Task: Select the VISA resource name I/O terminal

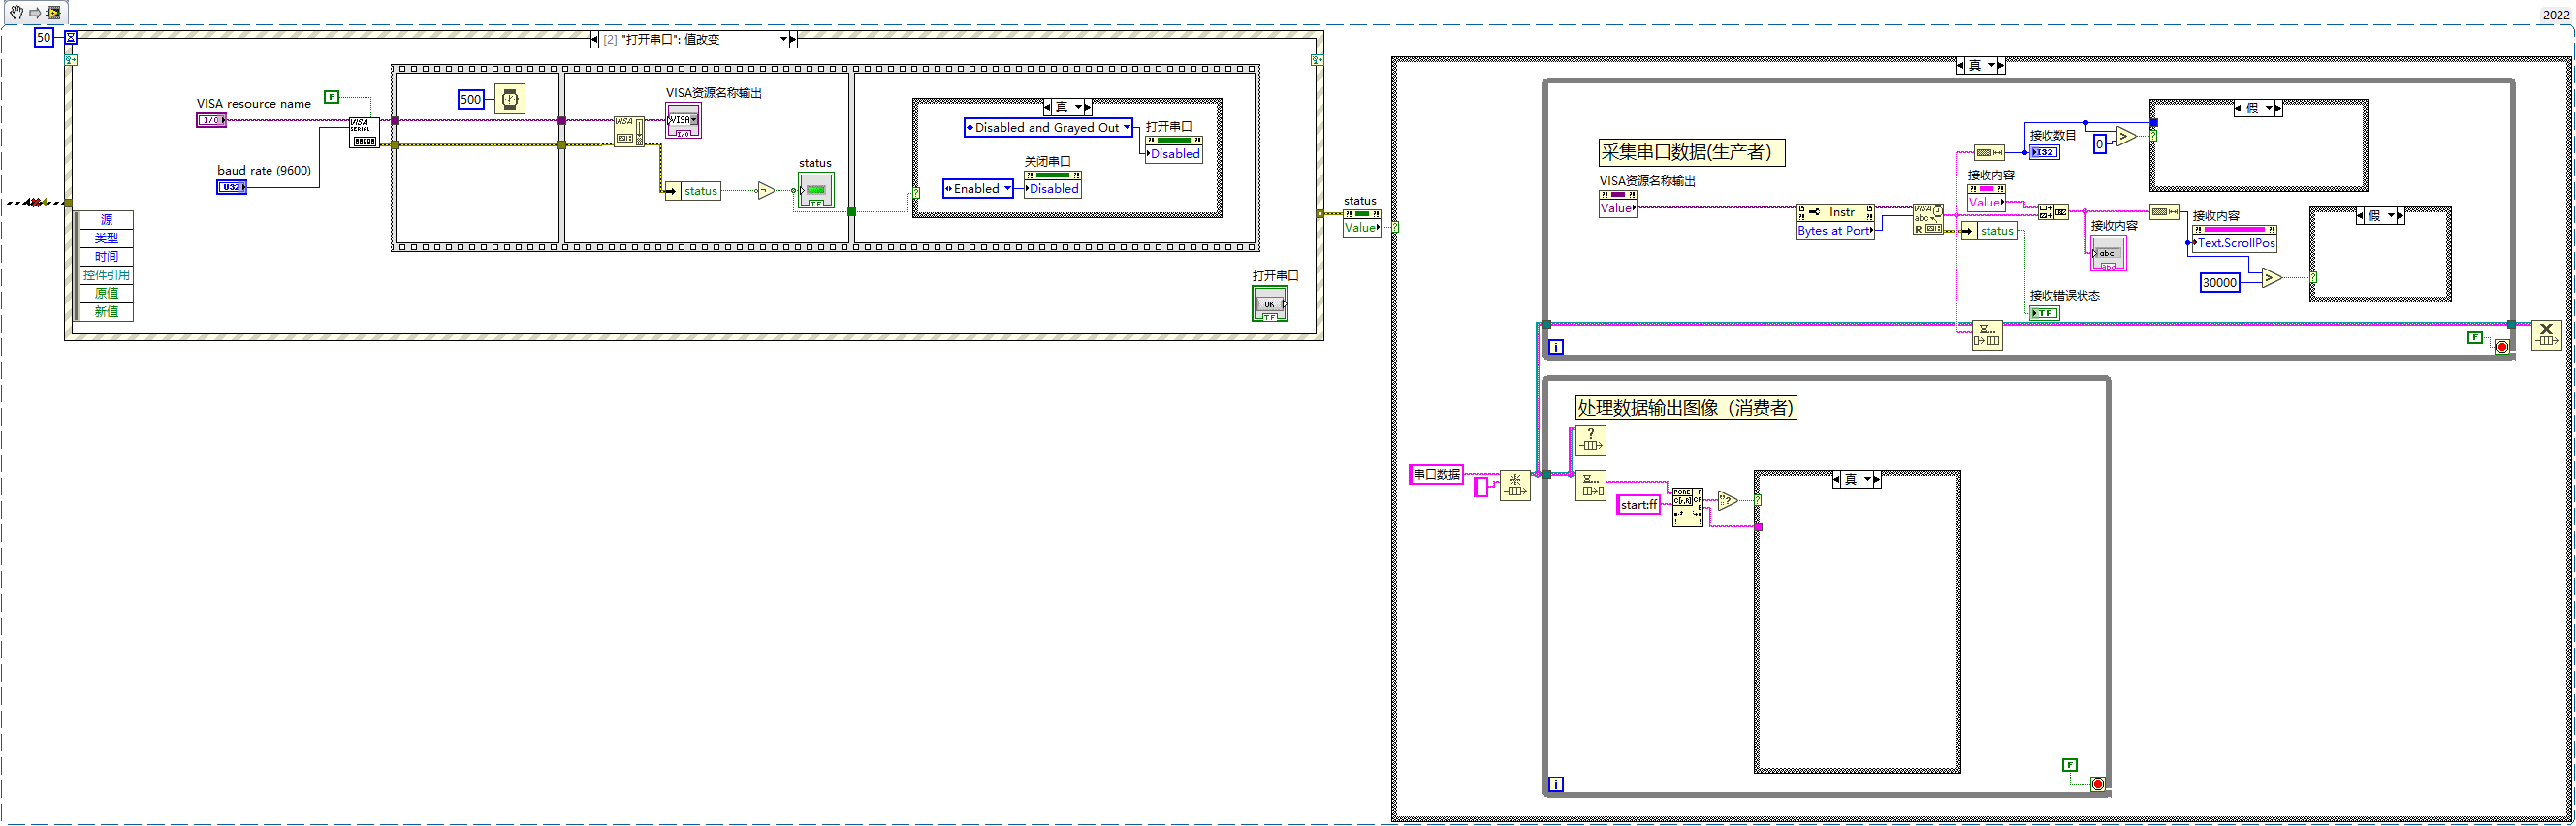Action: pos(211,120)
